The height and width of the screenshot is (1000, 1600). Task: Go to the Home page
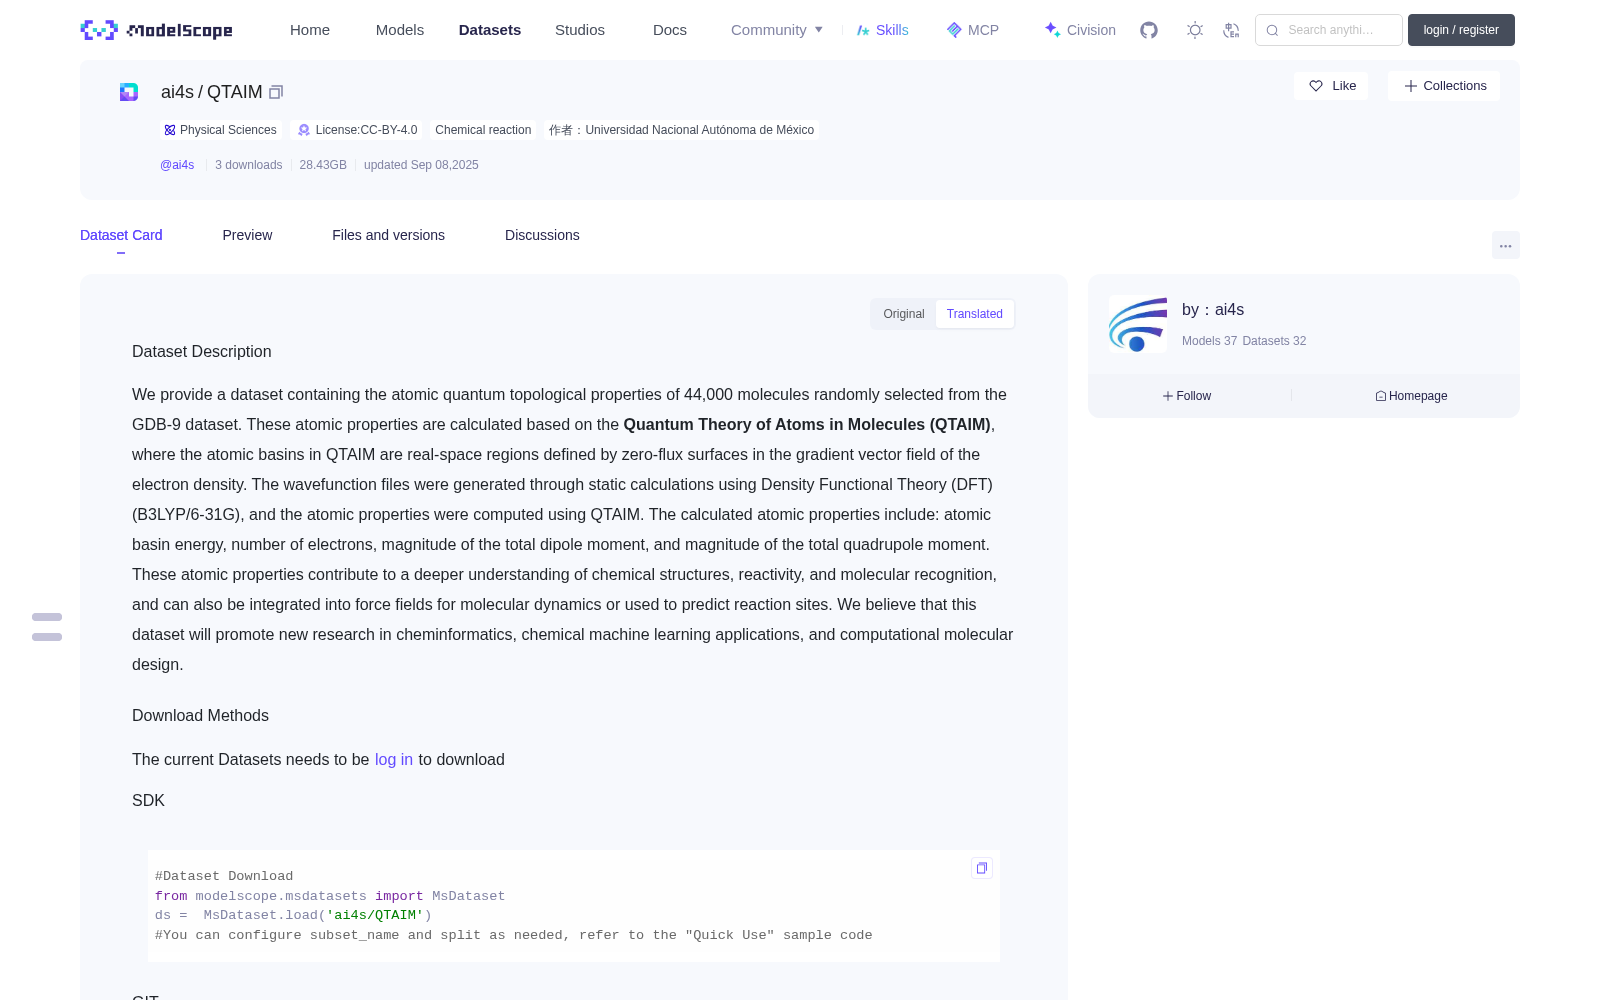tap(310, 30)
